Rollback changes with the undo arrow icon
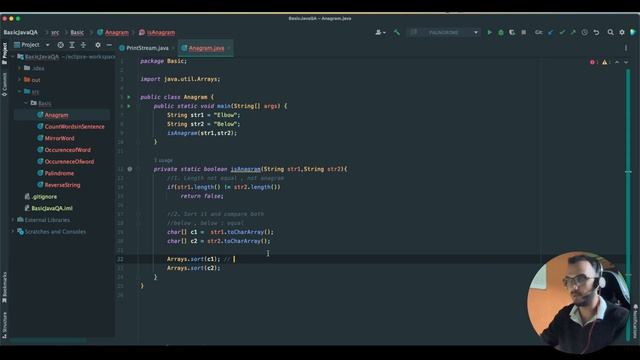 click(596, 32)
